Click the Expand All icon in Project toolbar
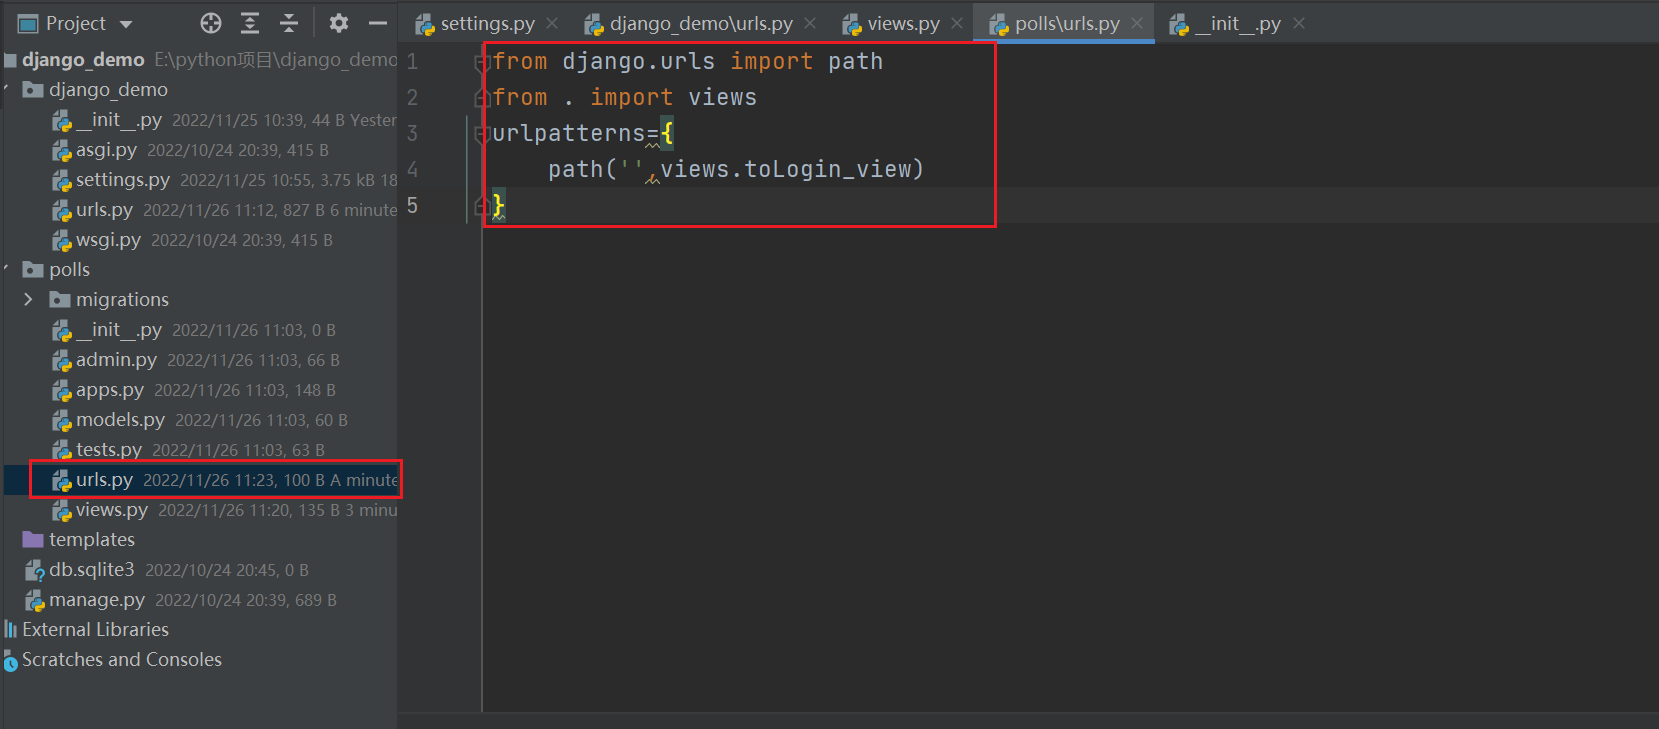The height and width of the screenshot is (729, 1659). [250, 23]
